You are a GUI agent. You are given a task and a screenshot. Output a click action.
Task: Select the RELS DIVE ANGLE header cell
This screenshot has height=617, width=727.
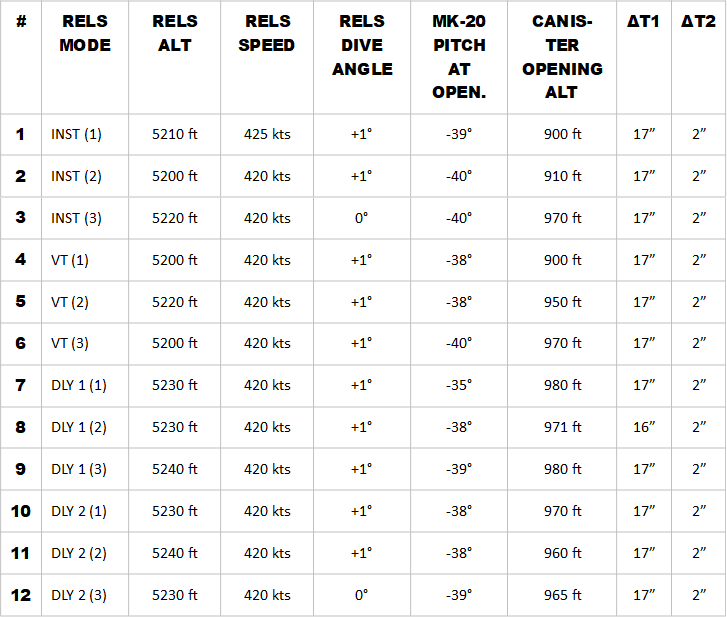[x=361, y=46]
